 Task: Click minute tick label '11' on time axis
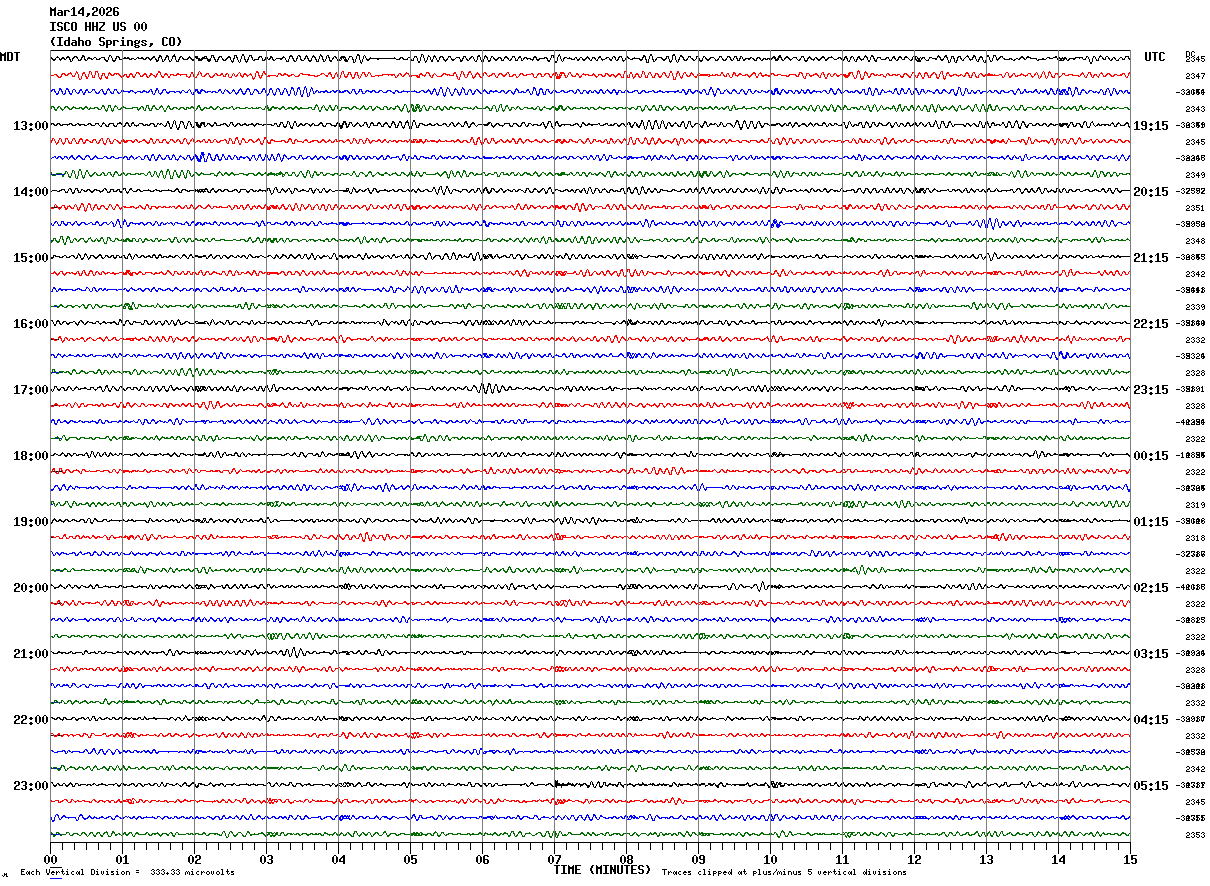coord(842,859)
